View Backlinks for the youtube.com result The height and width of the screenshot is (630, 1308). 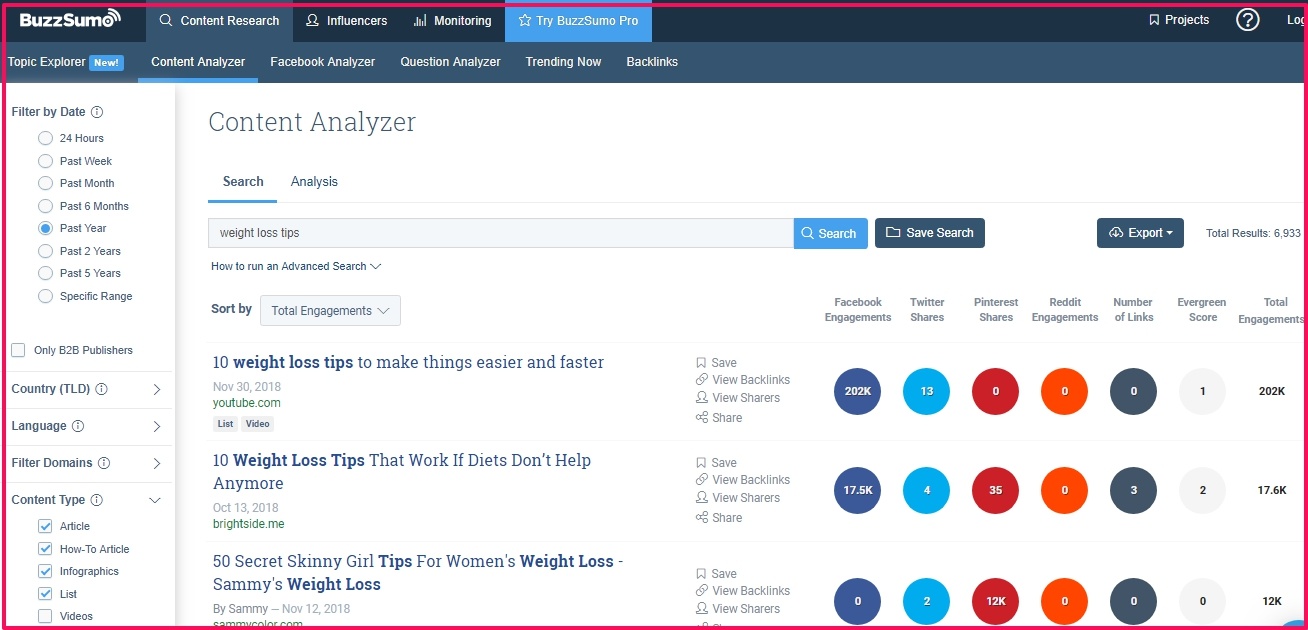[x=743, y=380]
